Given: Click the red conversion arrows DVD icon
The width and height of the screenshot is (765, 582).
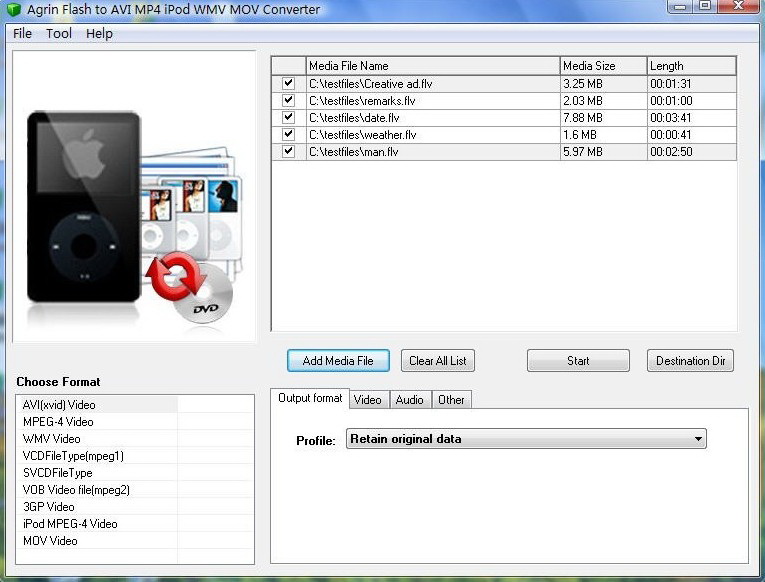Looking at the screenshot, I should click(x=190, y=287).
